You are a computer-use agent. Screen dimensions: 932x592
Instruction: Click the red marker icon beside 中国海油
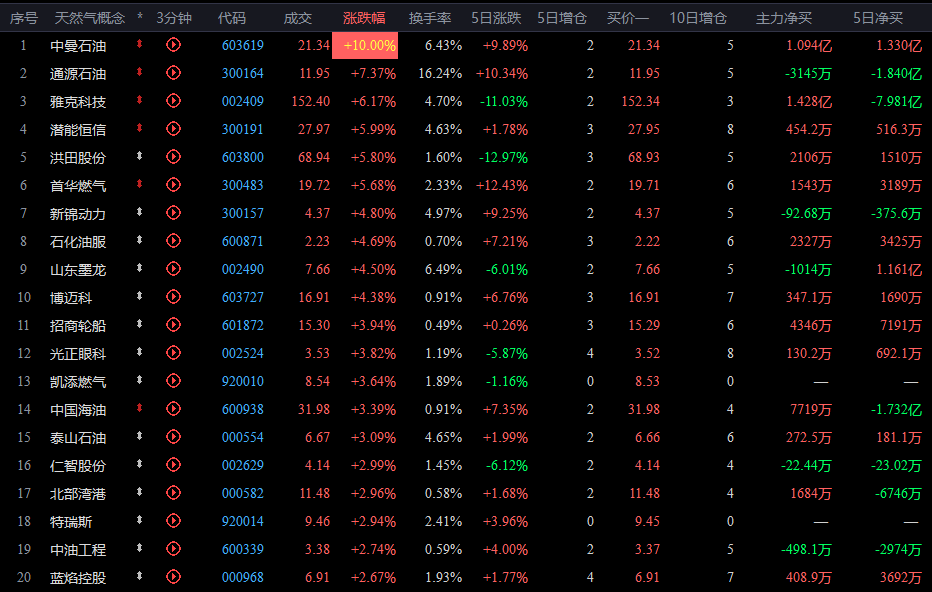pos(140,408)
